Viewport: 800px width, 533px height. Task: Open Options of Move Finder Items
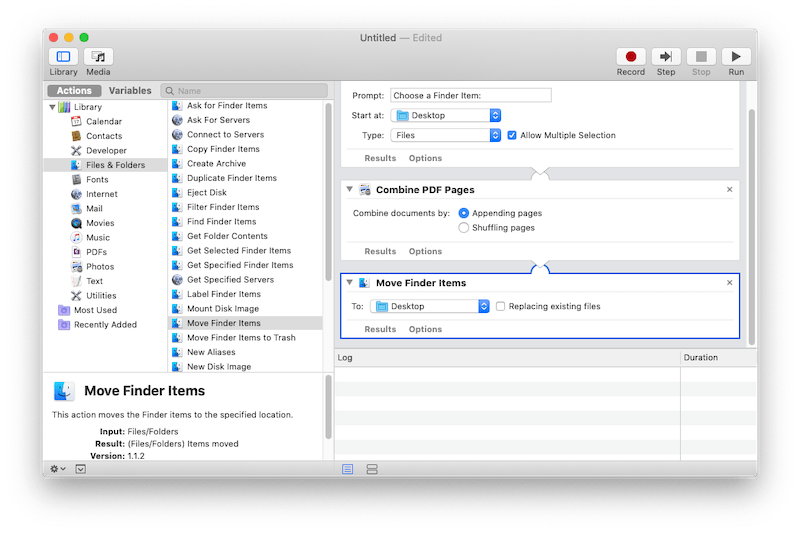point(425,329)
